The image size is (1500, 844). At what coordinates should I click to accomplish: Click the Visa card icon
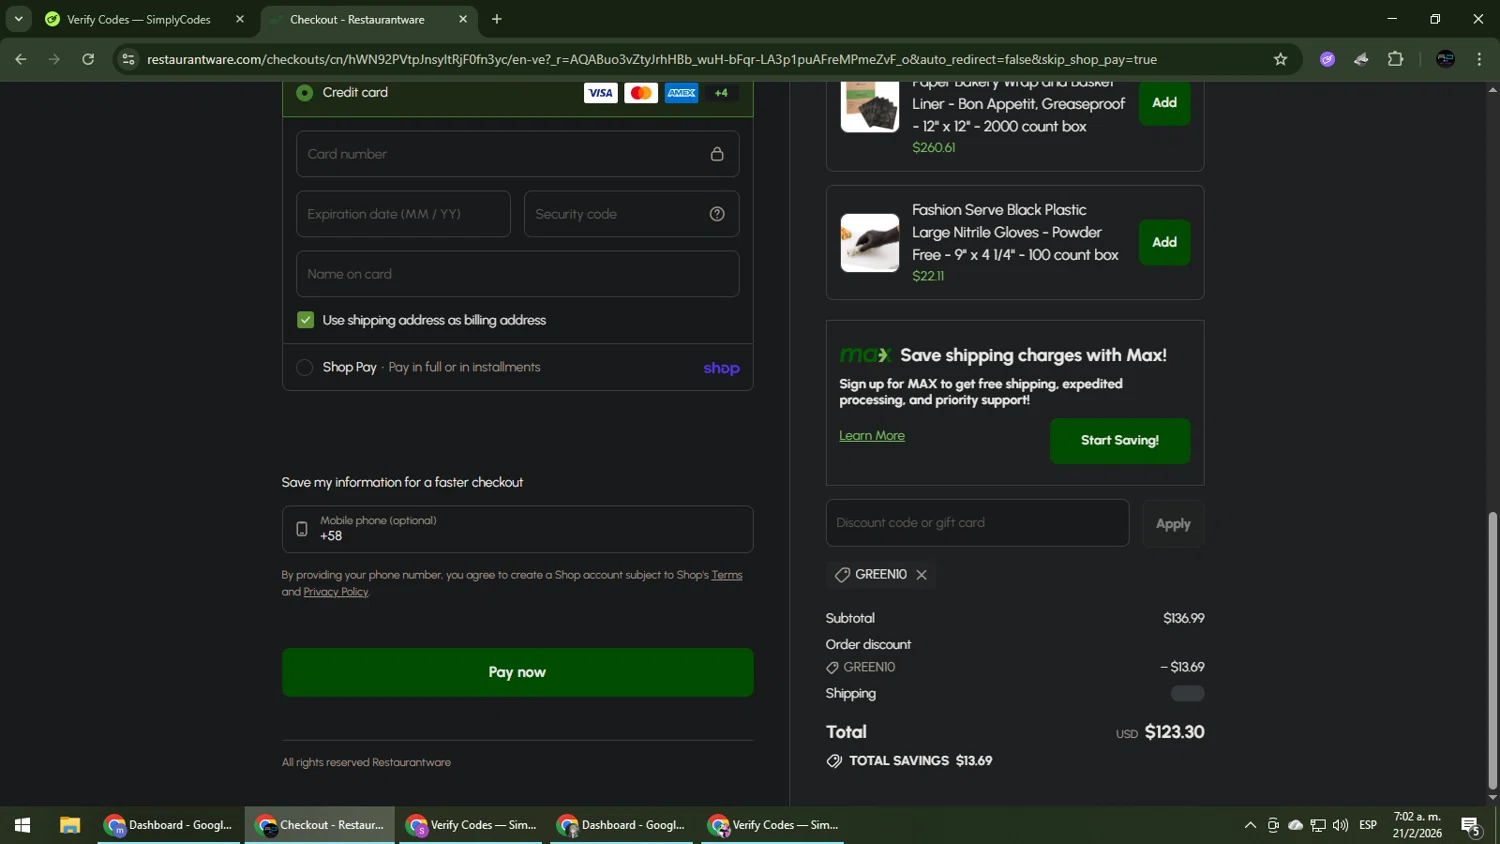[600, 93]
